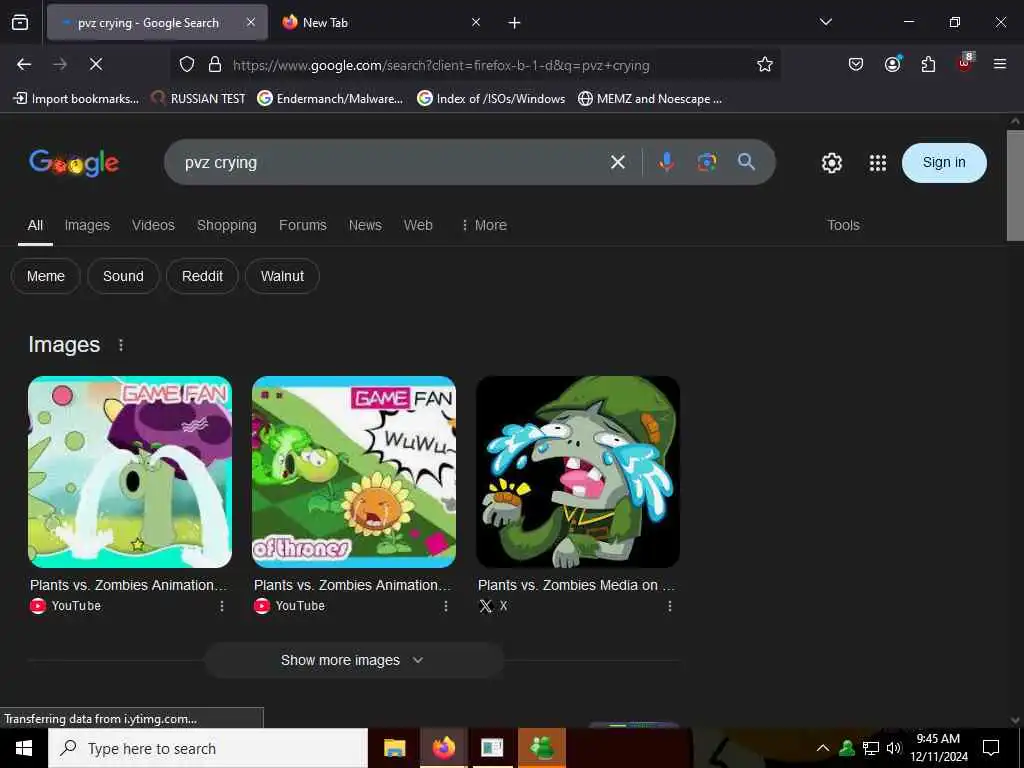Open Google quick settings gear
This screenshot has height=768, width=1024.
[831, 163]
